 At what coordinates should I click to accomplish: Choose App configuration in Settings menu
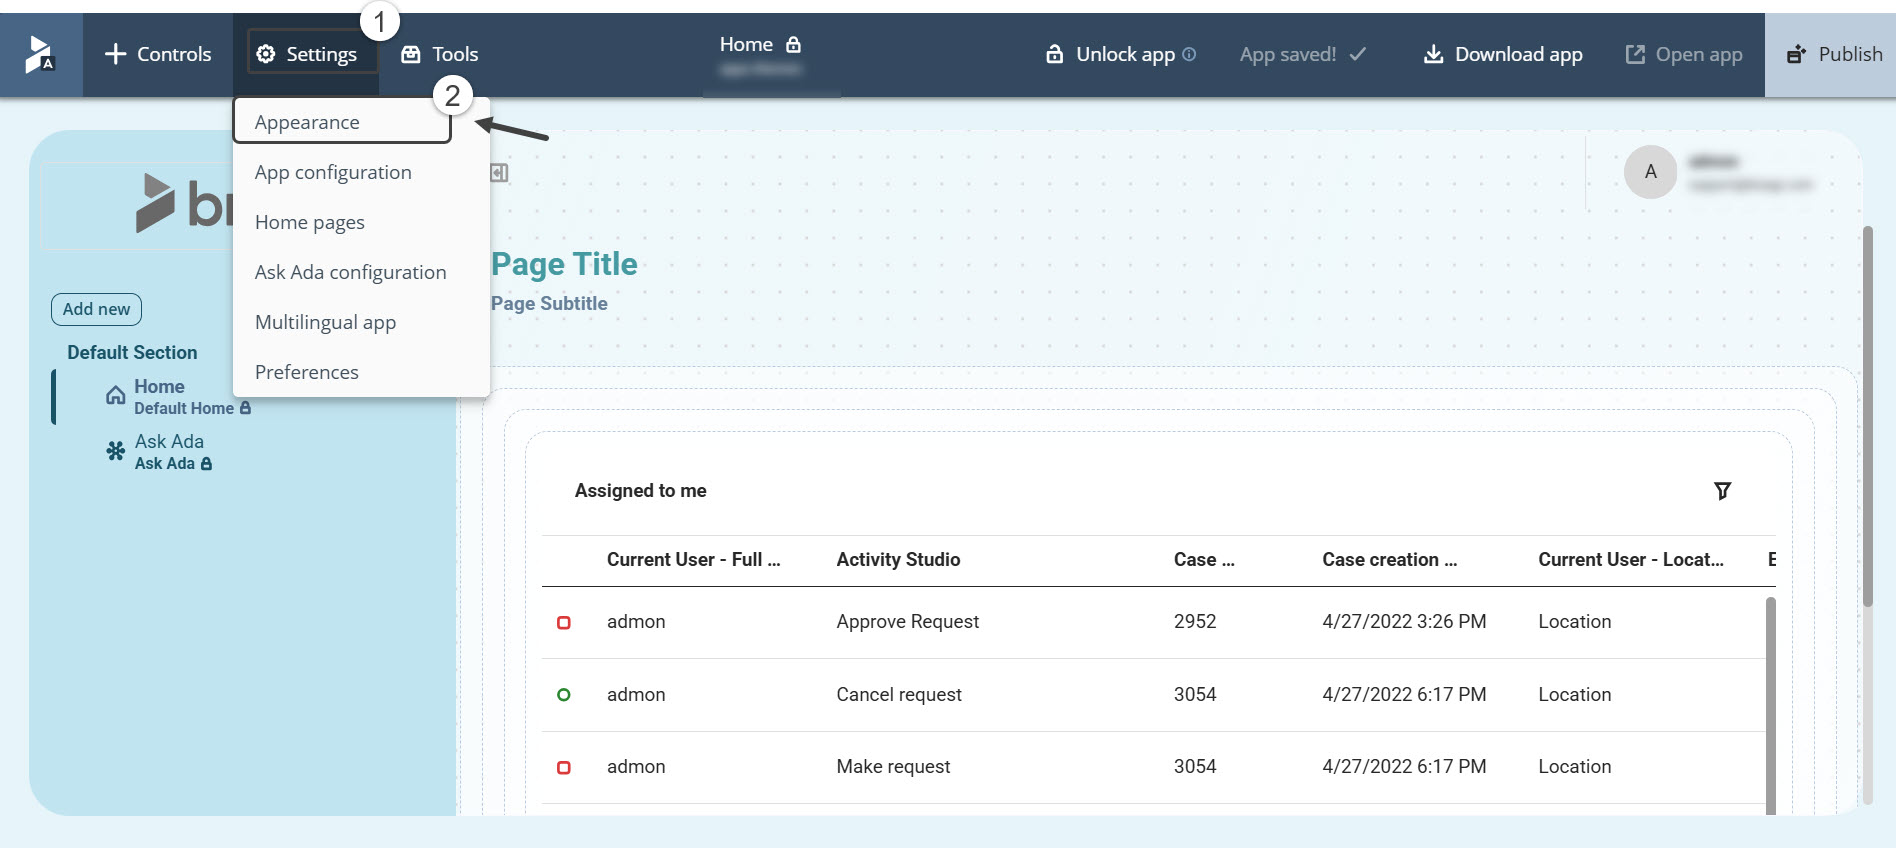[x=333, y=172]
